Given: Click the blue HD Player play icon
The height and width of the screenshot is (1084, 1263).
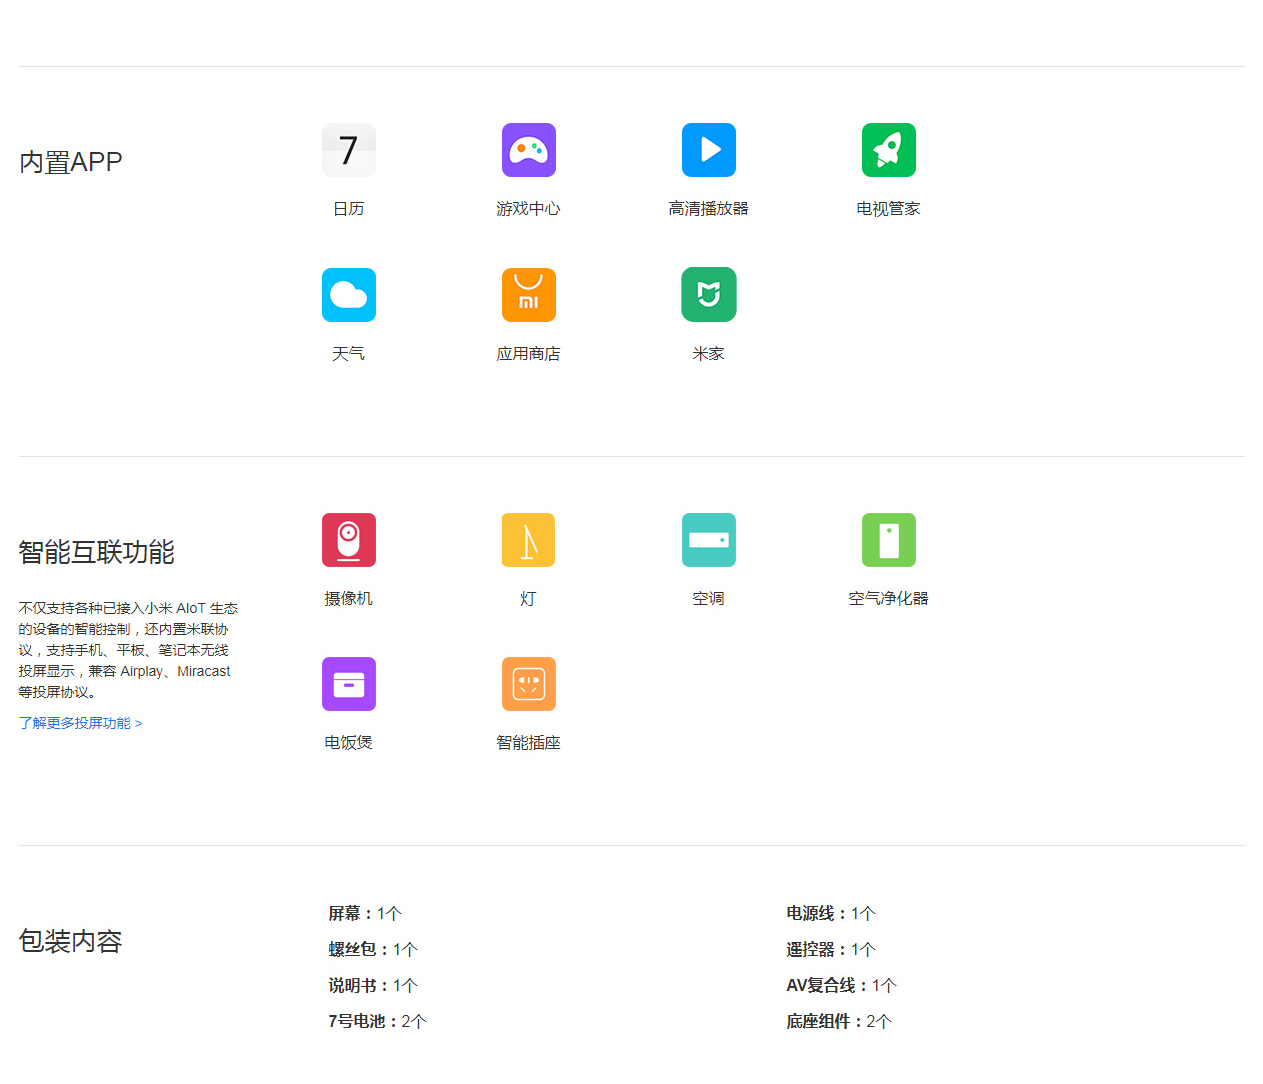Looking at the screenshot, I should 708,150.
